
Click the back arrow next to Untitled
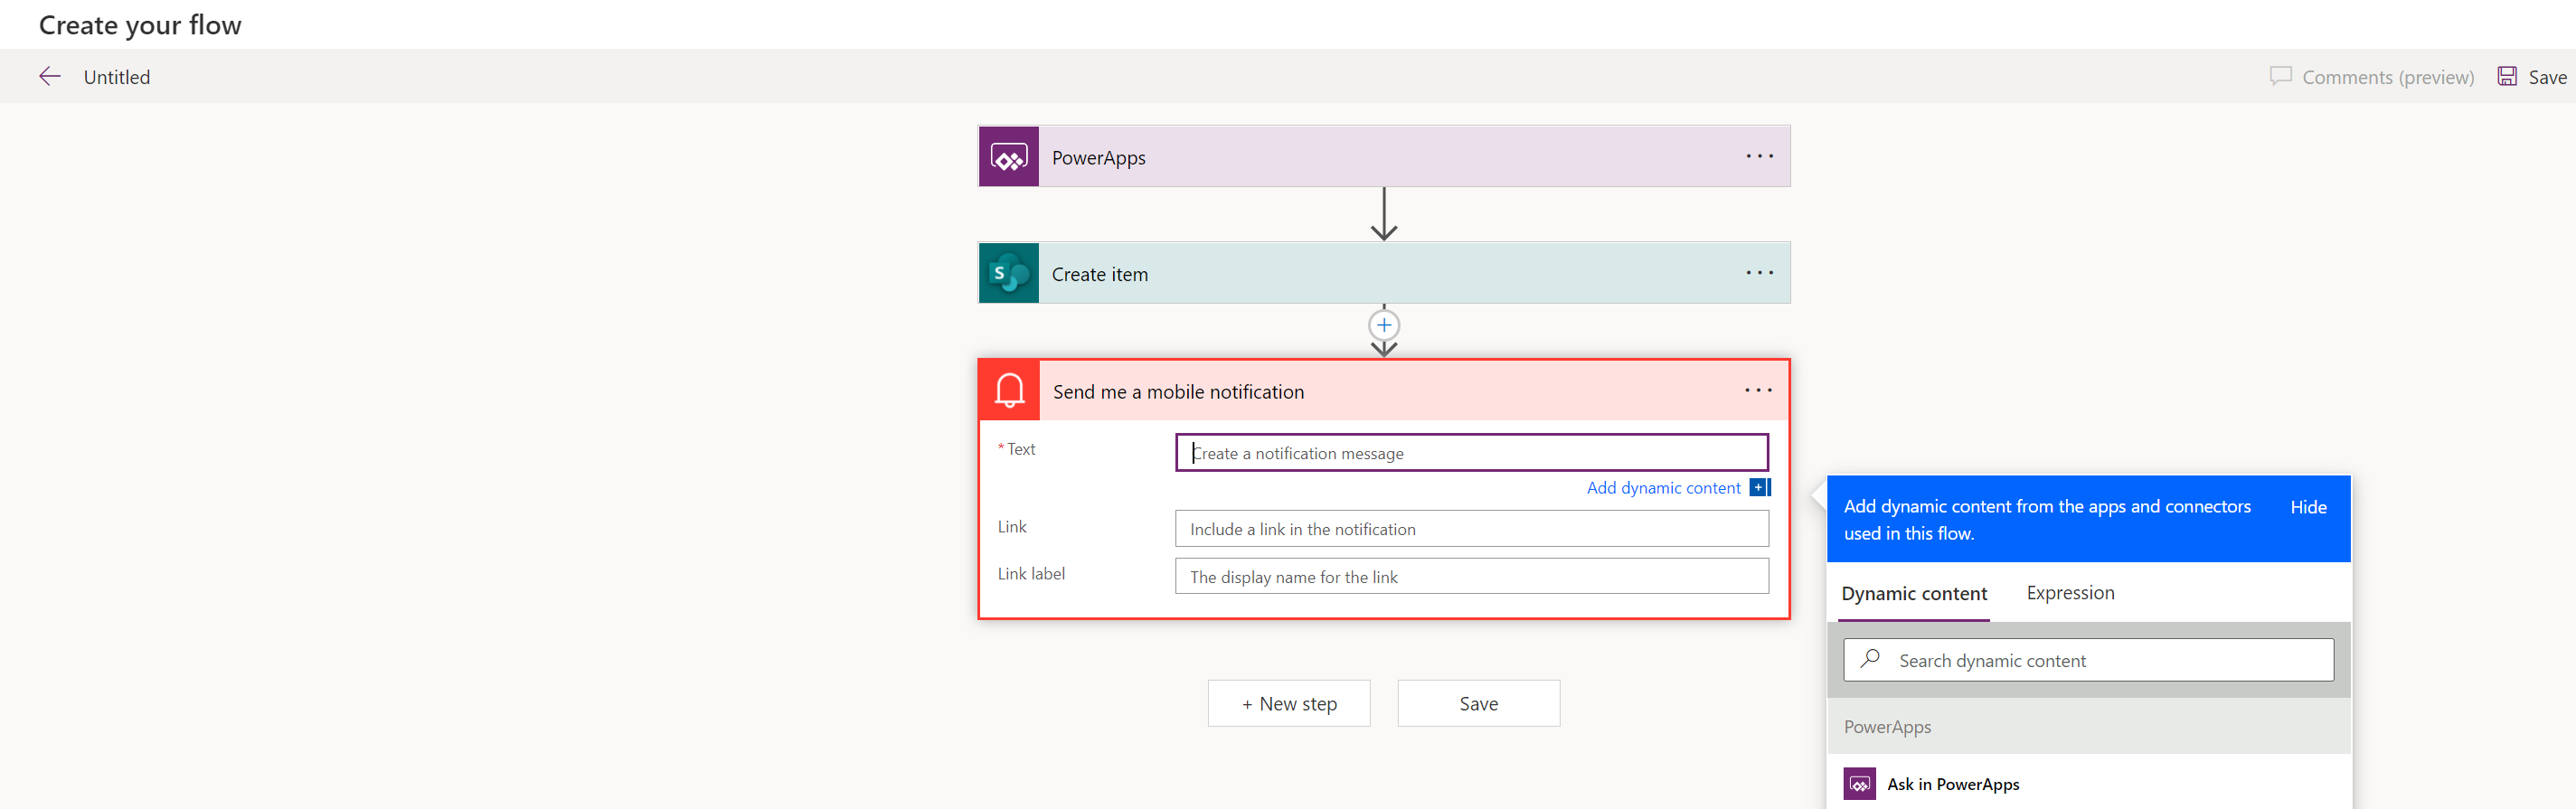coord(50,76)
